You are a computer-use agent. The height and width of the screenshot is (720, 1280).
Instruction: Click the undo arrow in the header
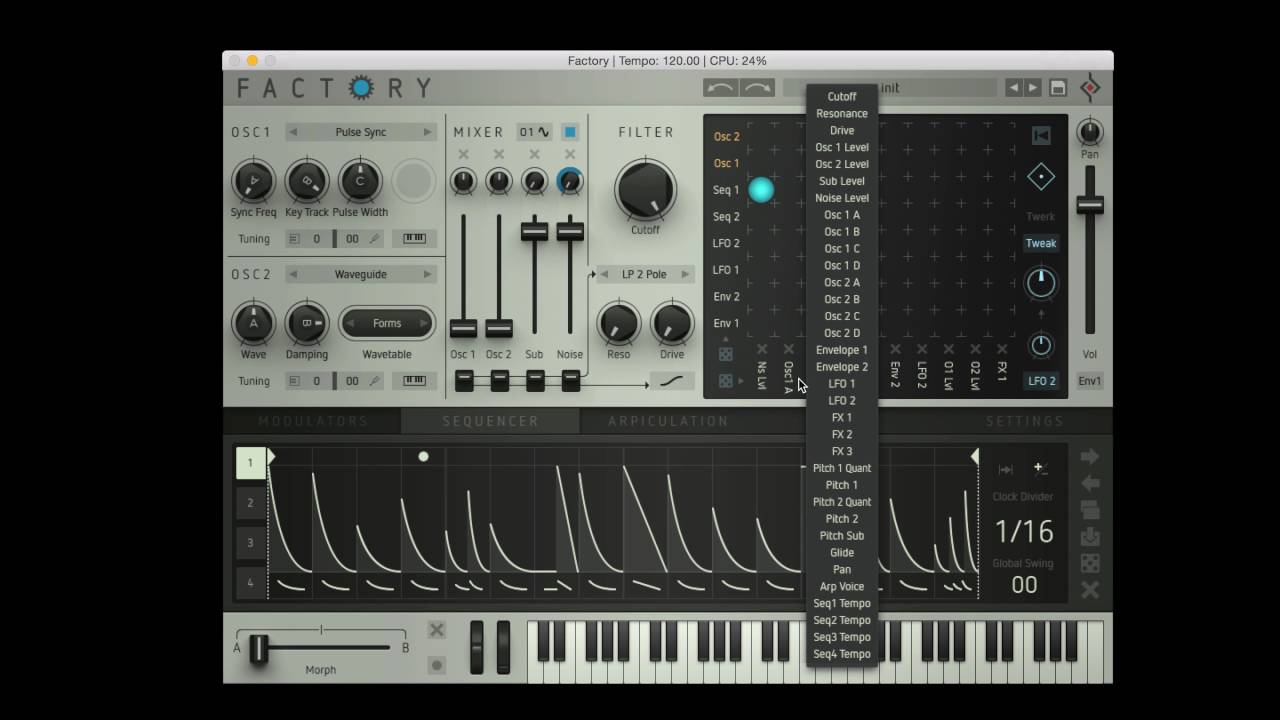click(721, 88)
